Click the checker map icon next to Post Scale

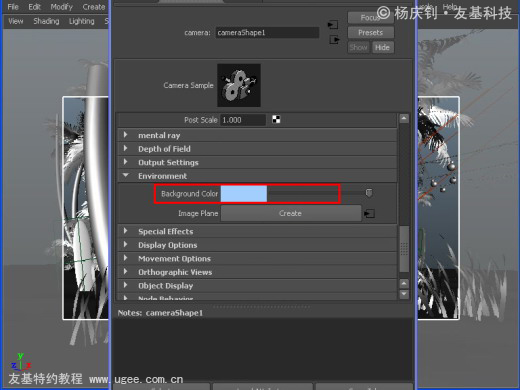tap(276, 119)
